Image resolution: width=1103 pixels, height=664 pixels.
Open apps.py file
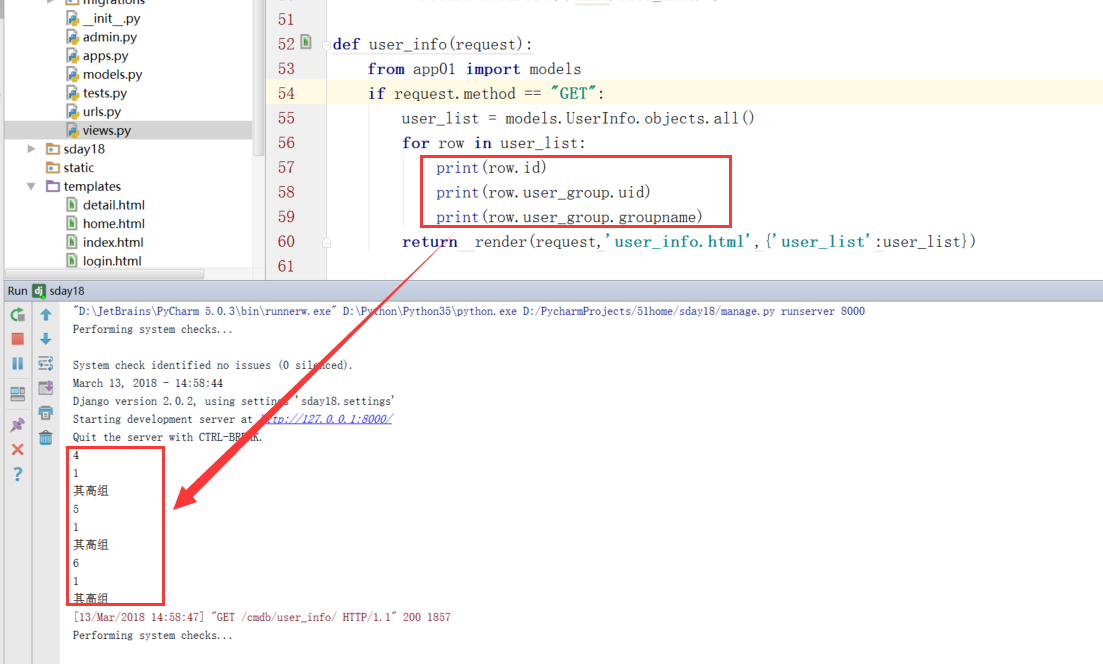click(x=106, y=56)
